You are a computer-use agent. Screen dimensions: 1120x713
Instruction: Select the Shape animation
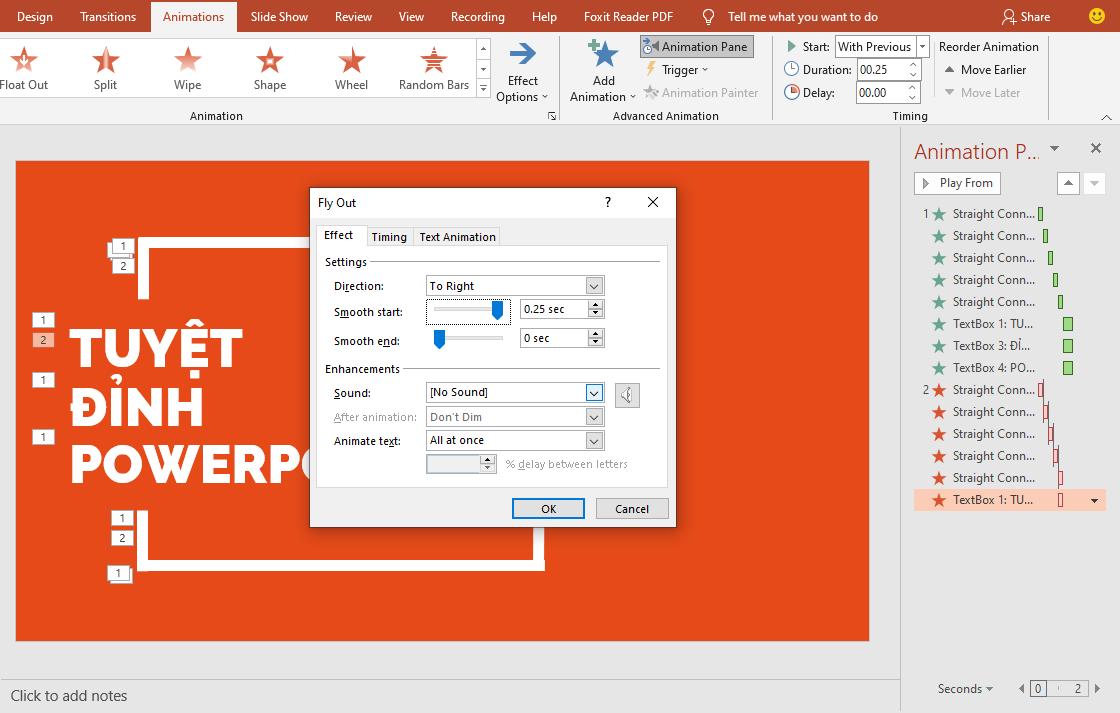point(269,67)
